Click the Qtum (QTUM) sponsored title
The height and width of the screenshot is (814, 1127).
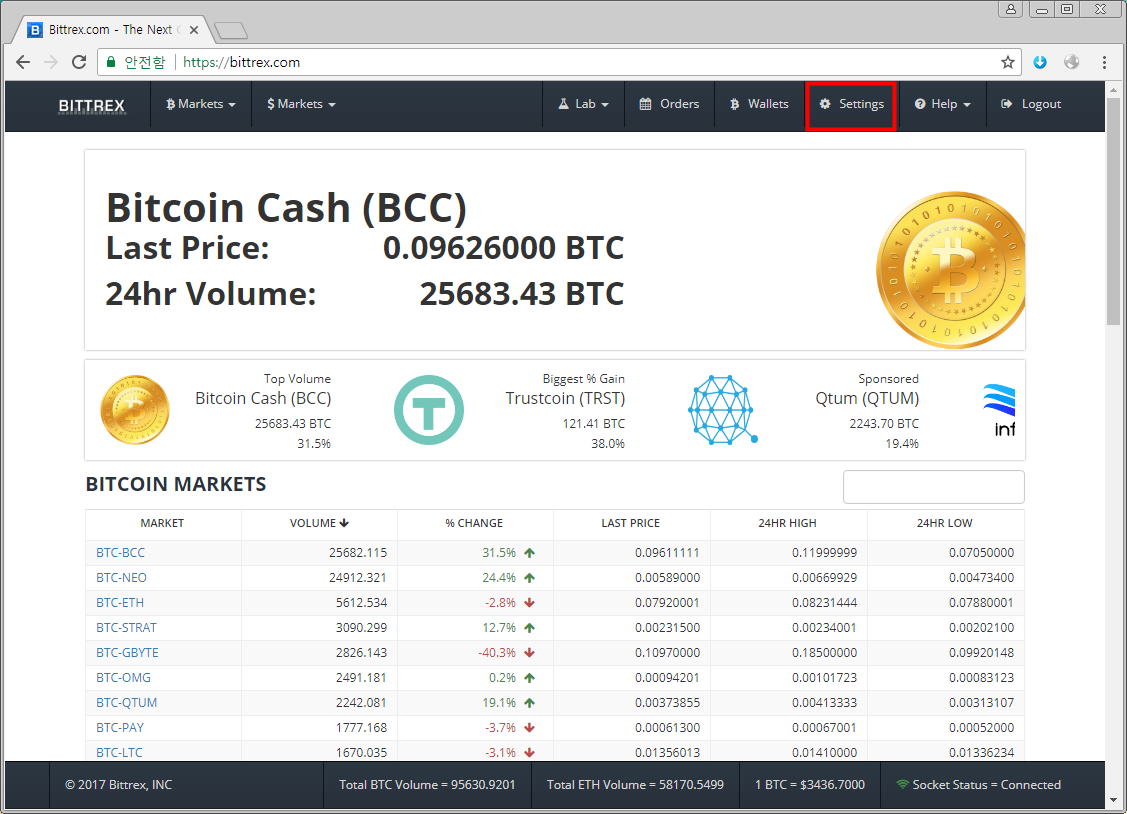[868, 398]
